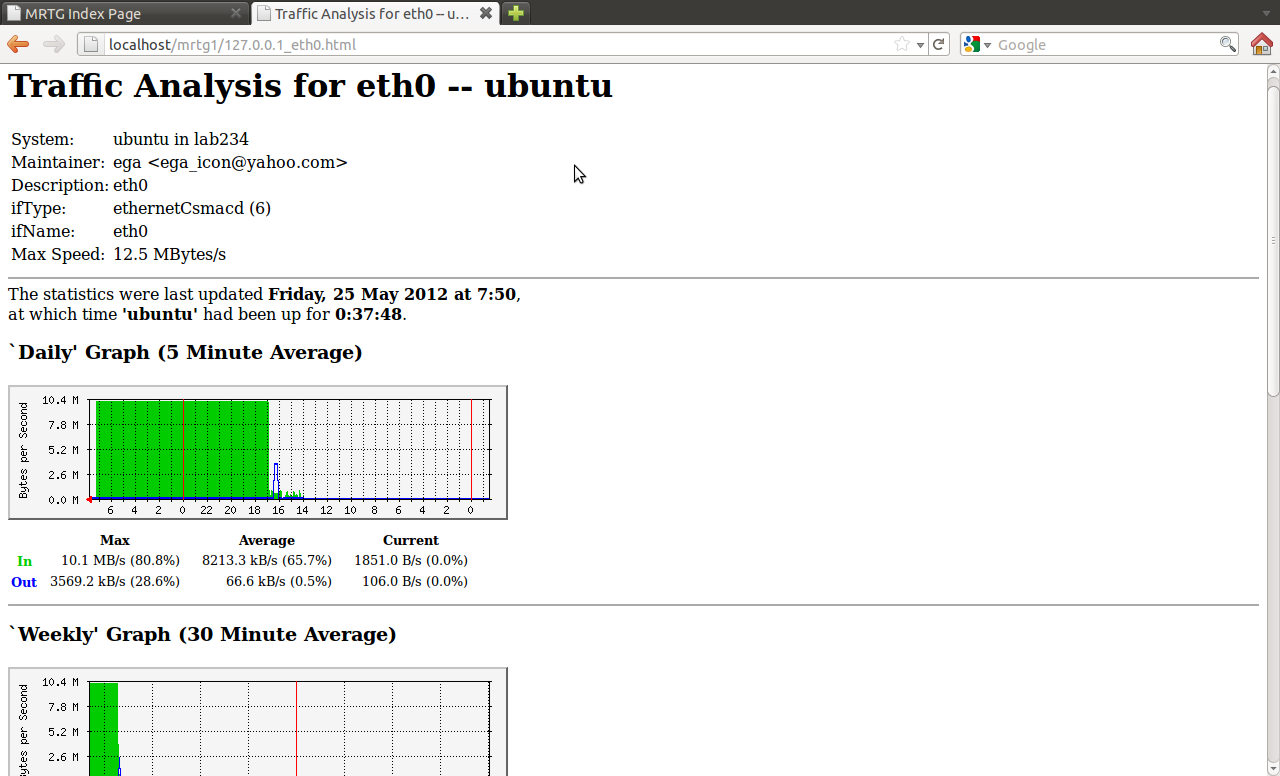The width and height of the screenshot is (1280, 776).
Task: Click the page identity icon in address bar
Action: click(x=89, y=44)
